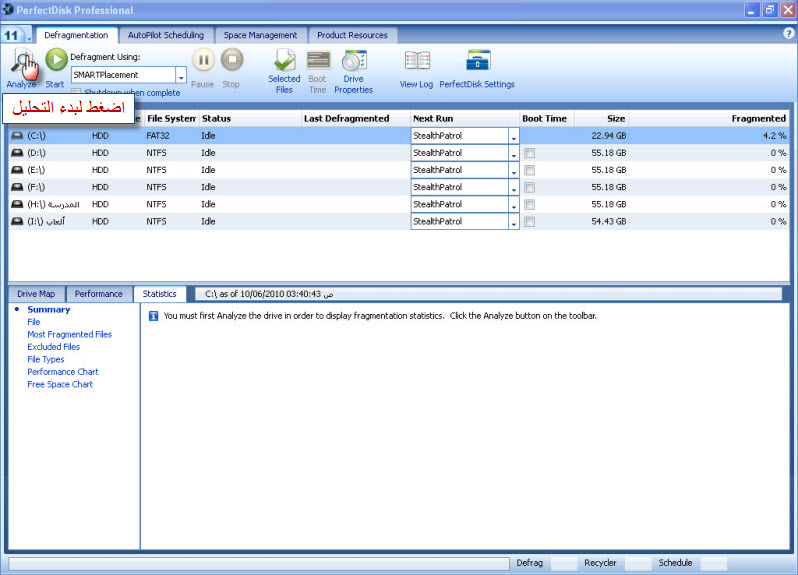Viewport: 798px width, 575px height.
Task: Switch to AutoPilot Scheduling tab
Action: [166, 35]
